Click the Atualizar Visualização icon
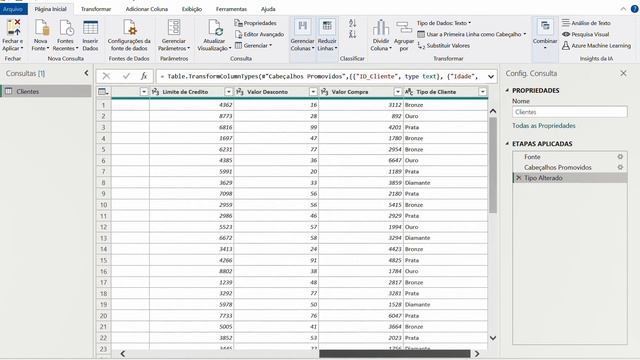 point(215,28)
